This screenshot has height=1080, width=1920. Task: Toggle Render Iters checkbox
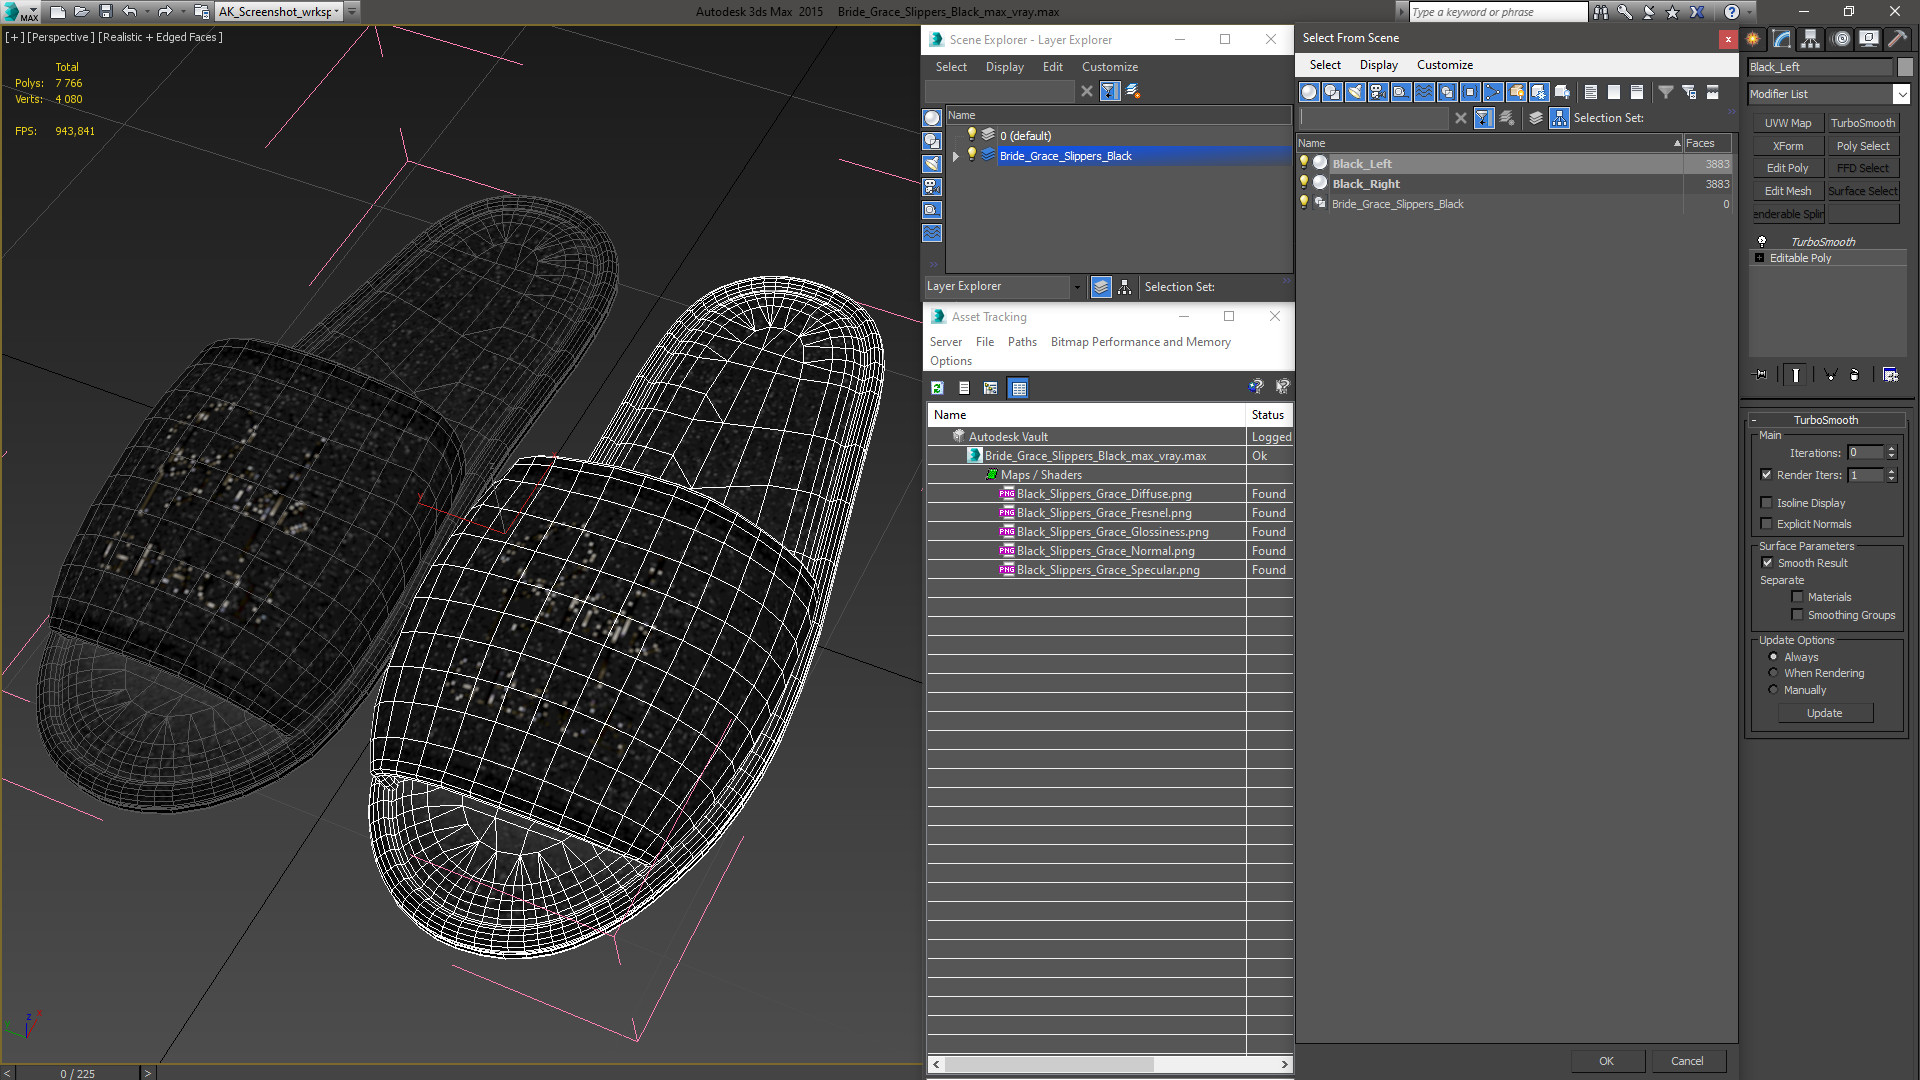(1766, 475)
